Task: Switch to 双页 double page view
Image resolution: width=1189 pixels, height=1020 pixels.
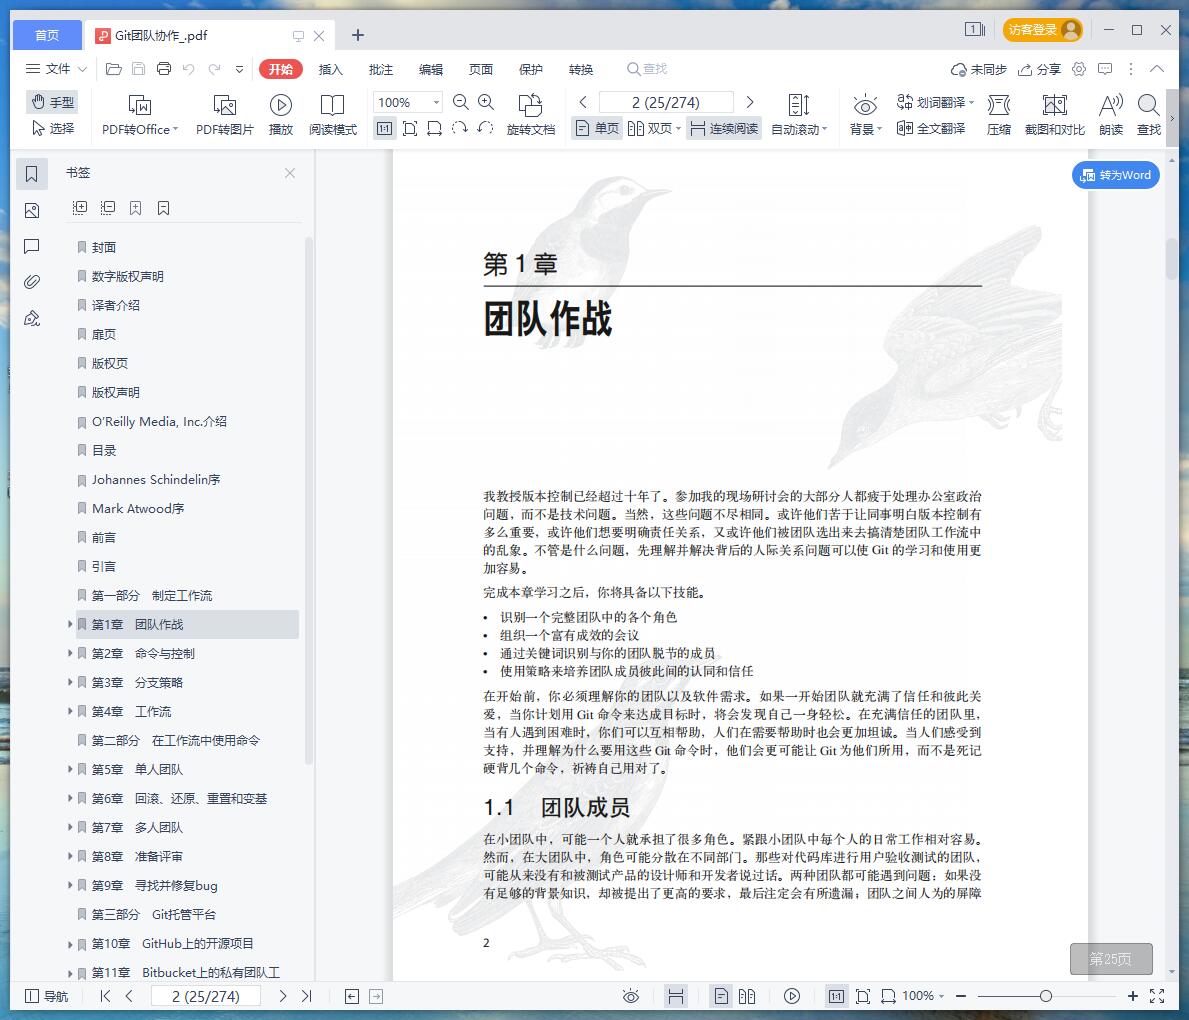Action: click(x=654, y=128)
